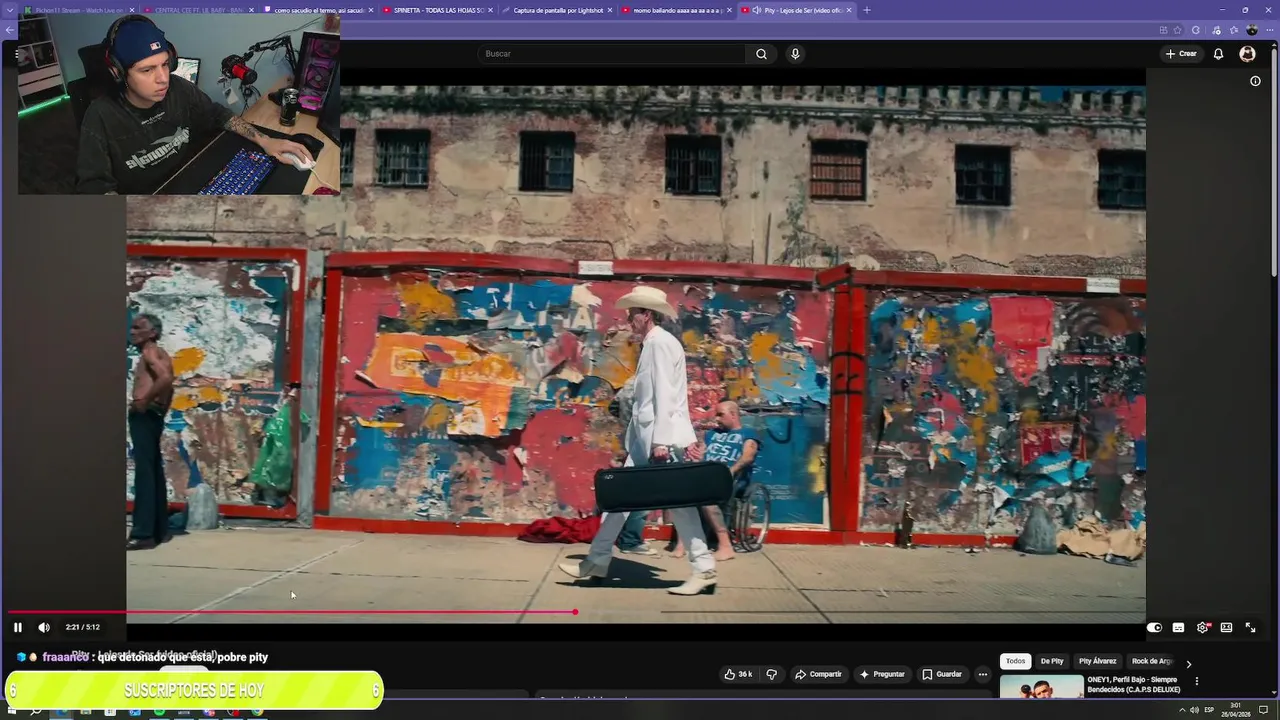Viewport: 1280px width, 720px height.
Task: Open the Crear menu
Action: pos(1181,54)
